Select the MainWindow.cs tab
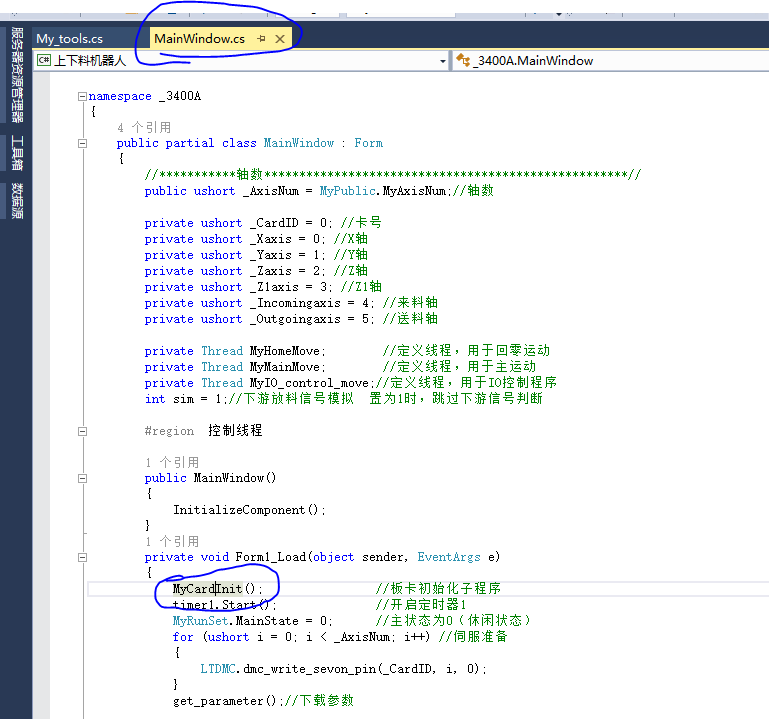Viewport: 769px width, 719px height. [x=199, y=39]
